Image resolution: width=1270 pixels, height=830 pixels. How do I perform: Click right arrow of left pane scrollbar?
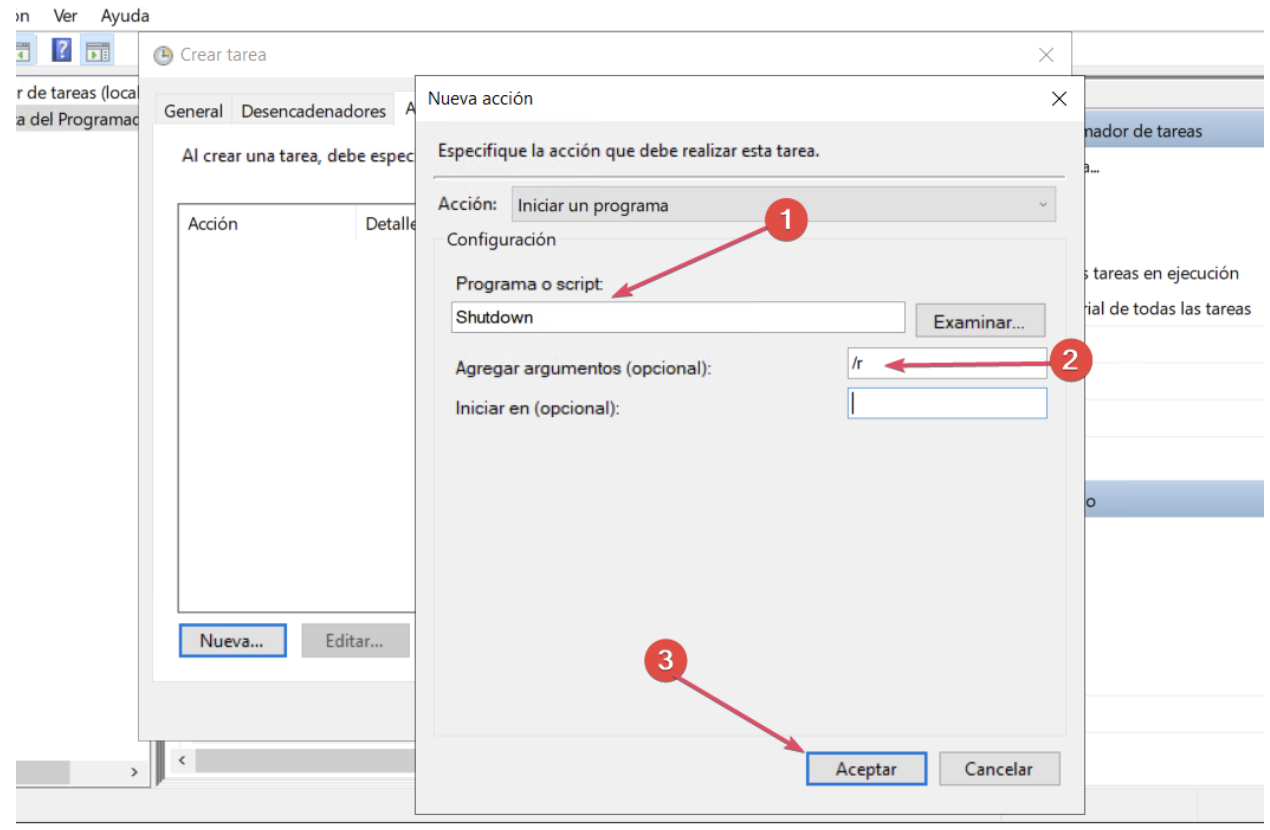(x=134, y=772)
